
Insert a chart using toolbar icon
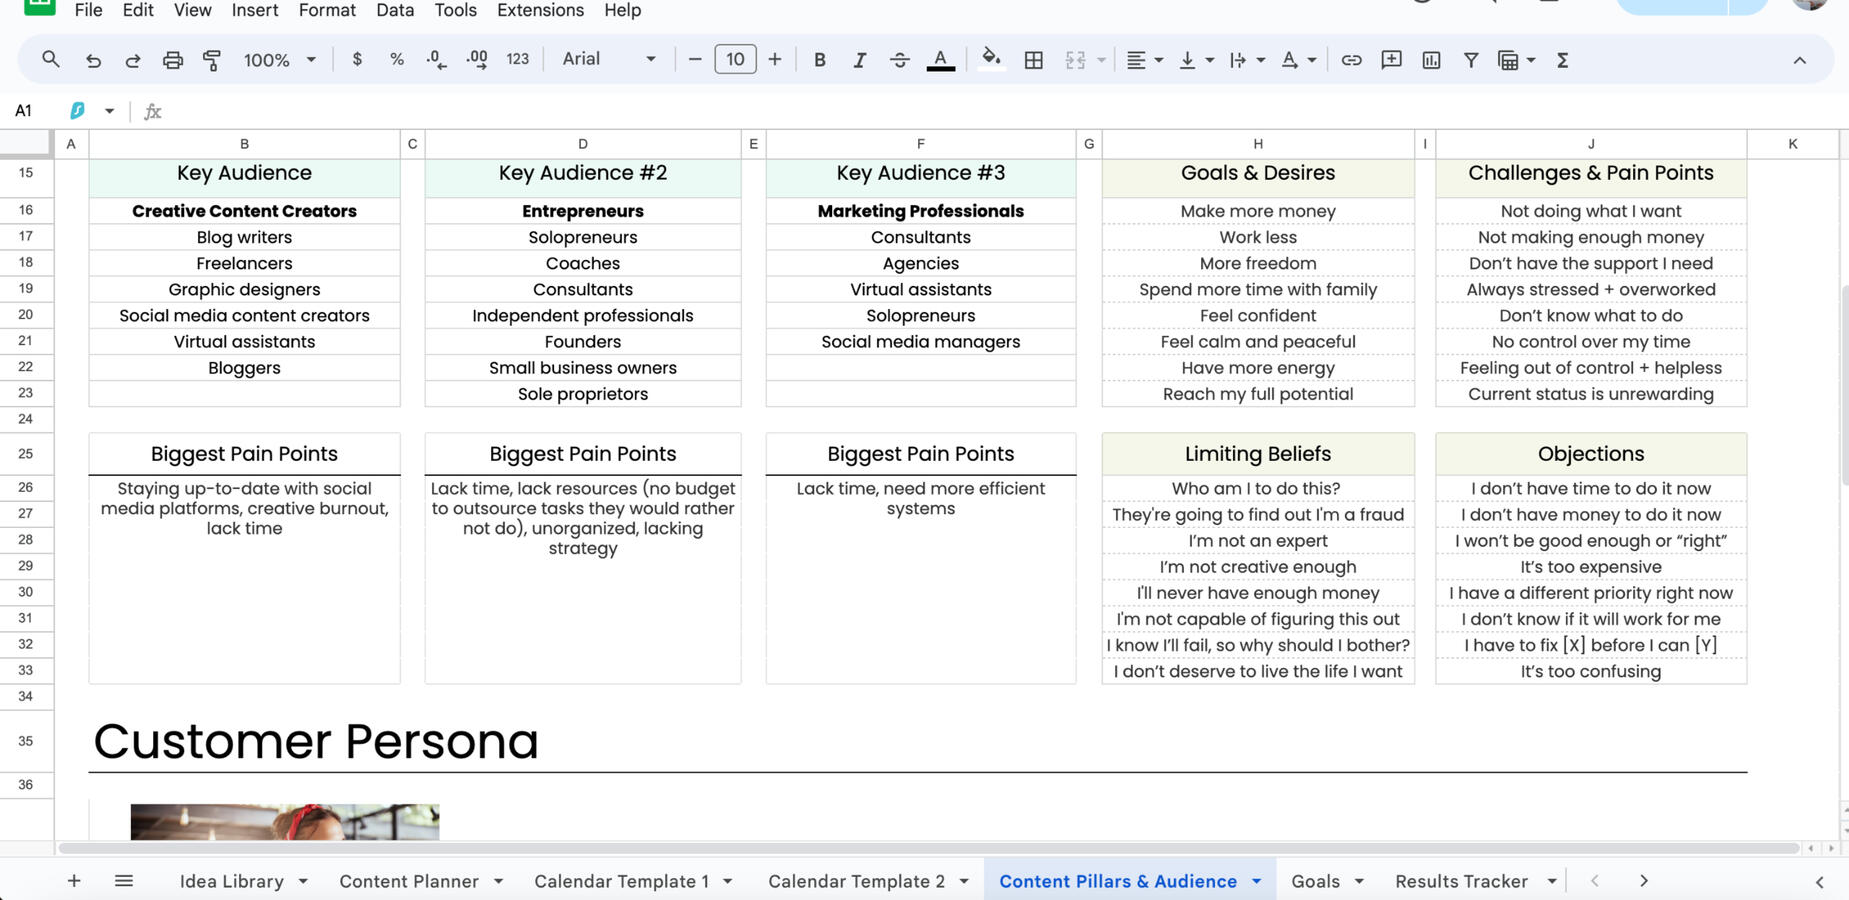pyautogui.click(x=1431, y=60)
